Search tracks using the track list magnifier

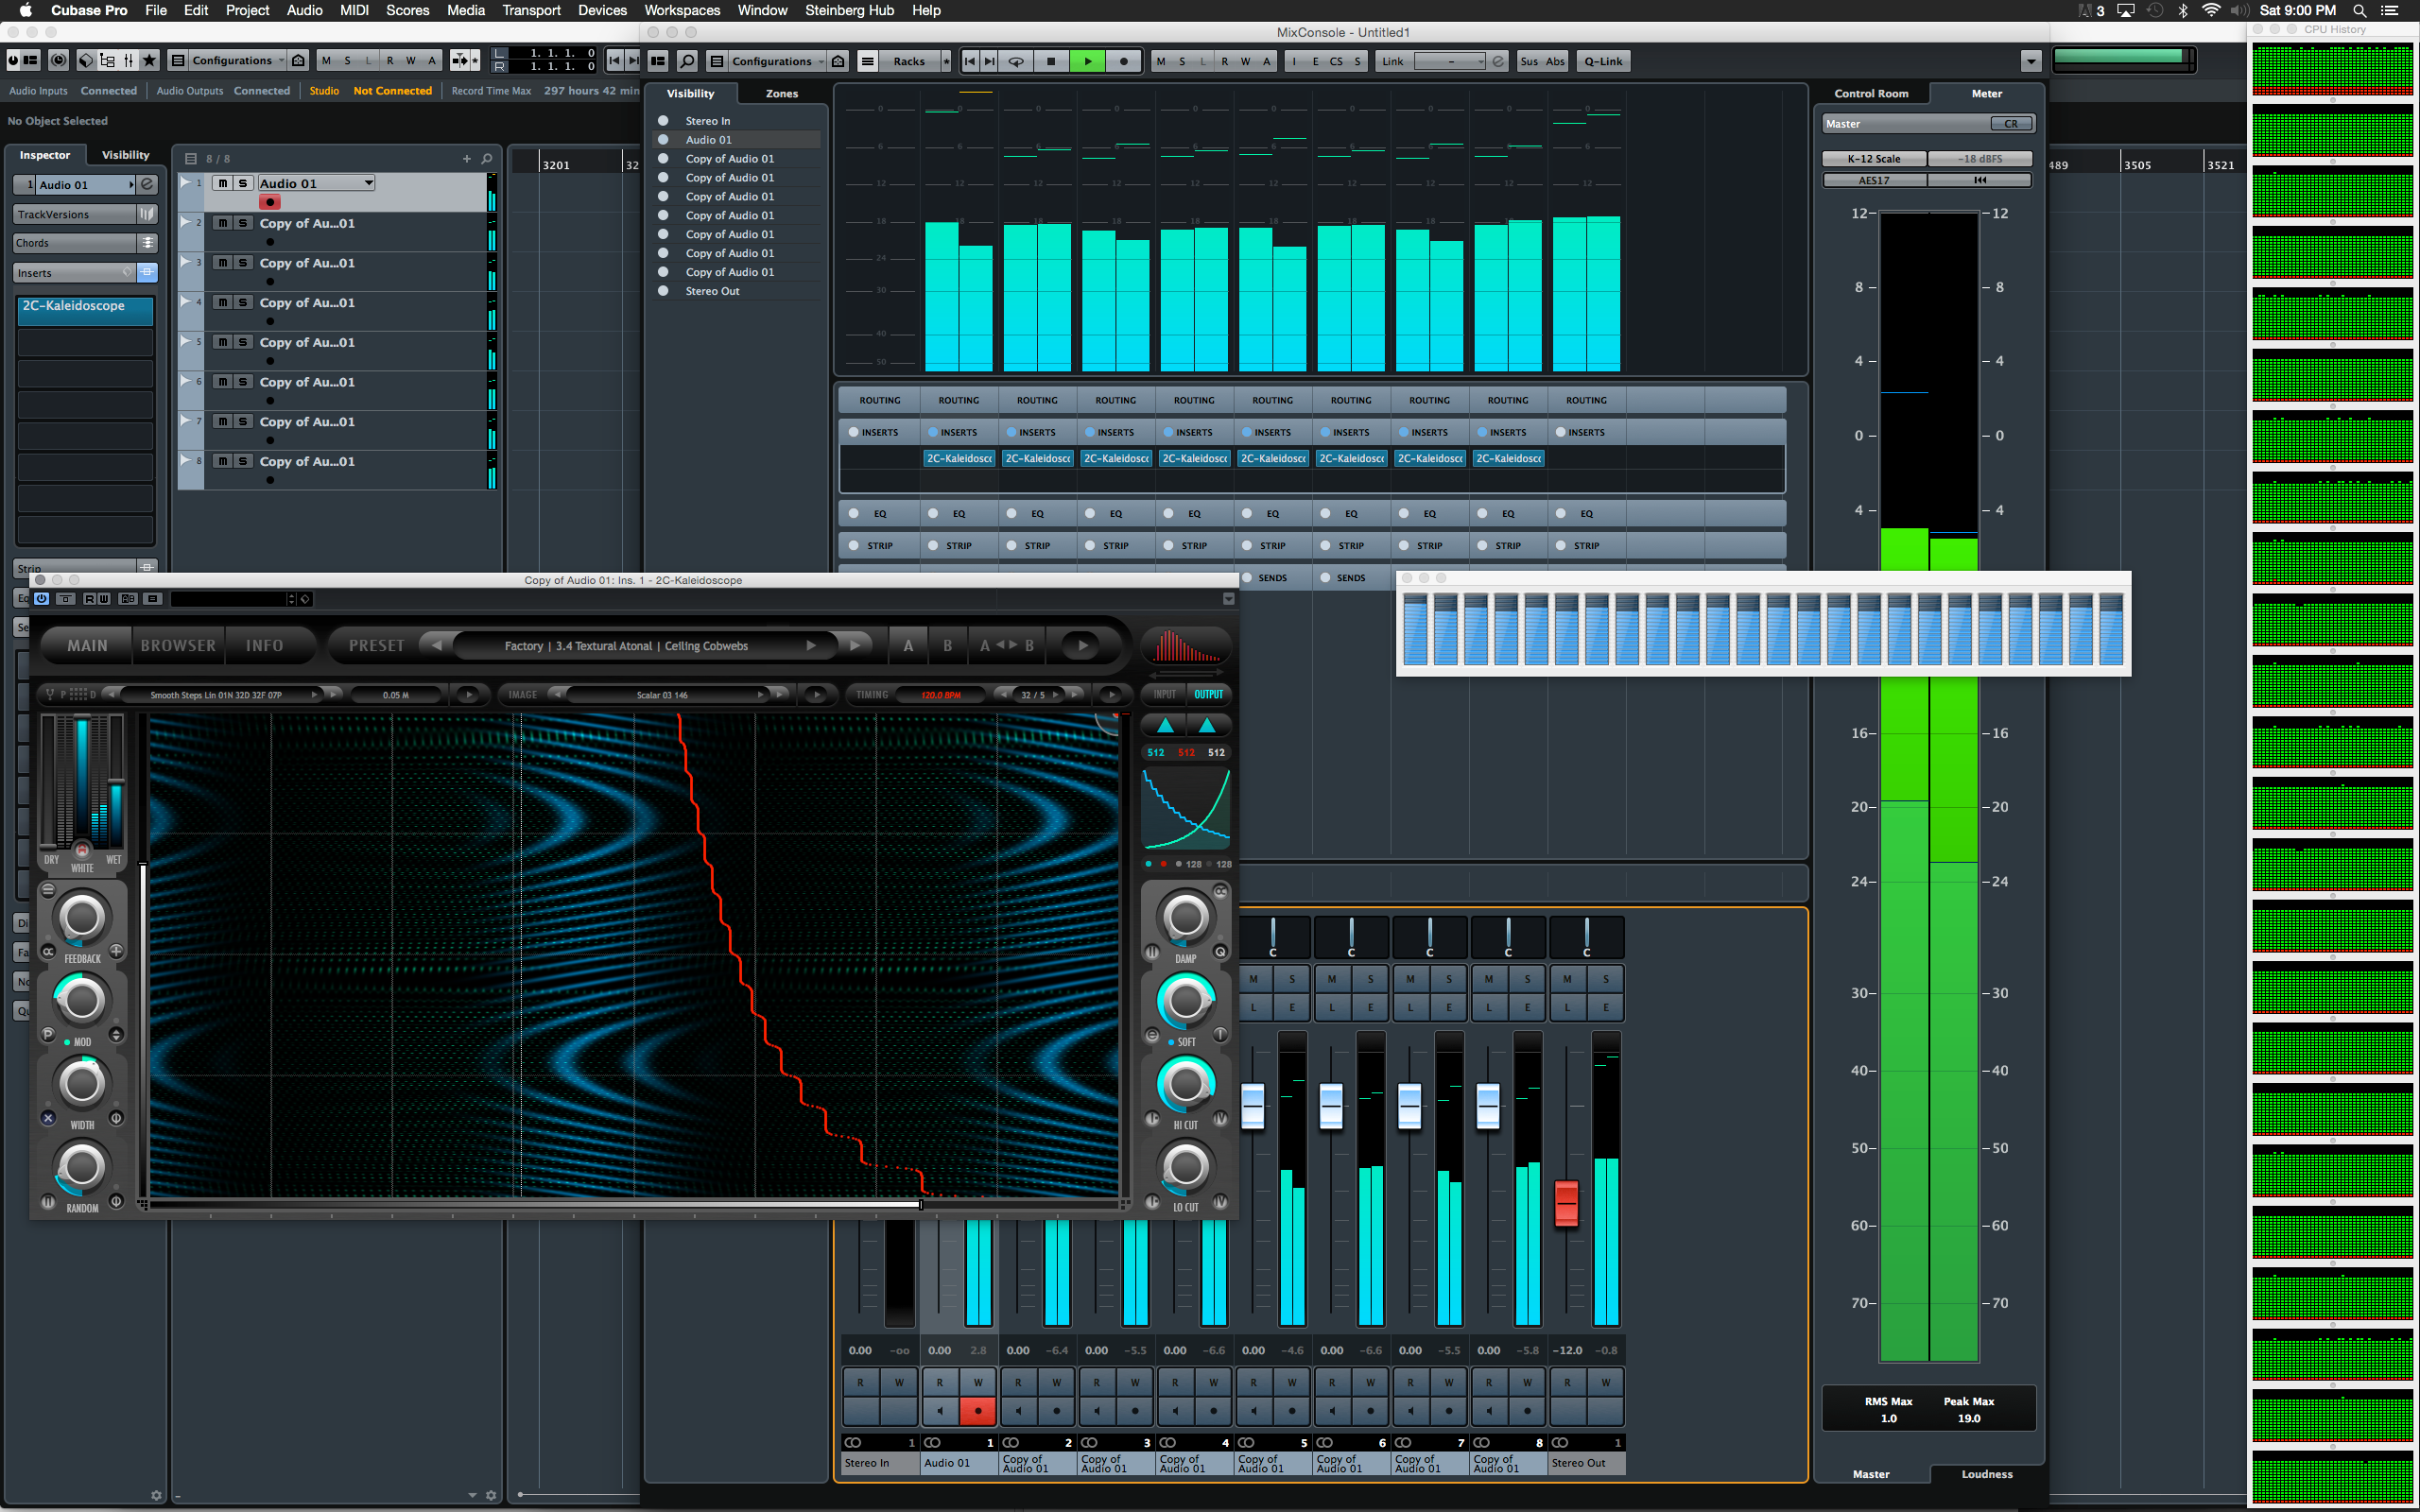click(487, 158)
